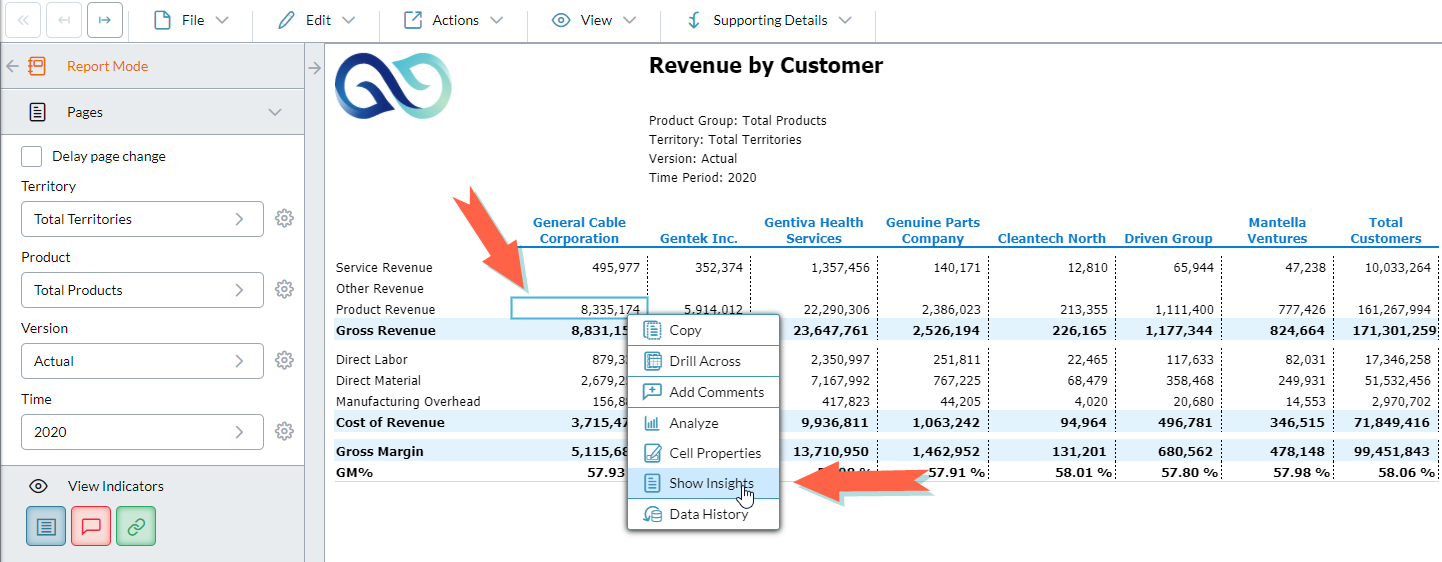Click the back arrow beside Report Mode
This screenshot has width=1442, height=562.
tap(12, 66)
